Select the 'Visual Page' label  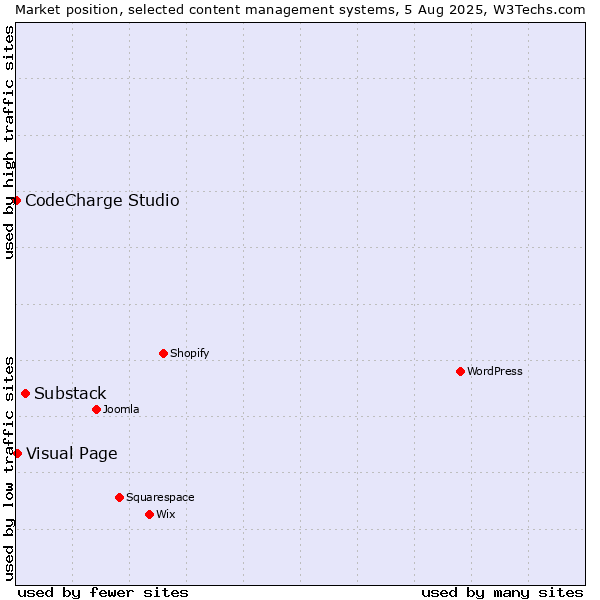72,454
